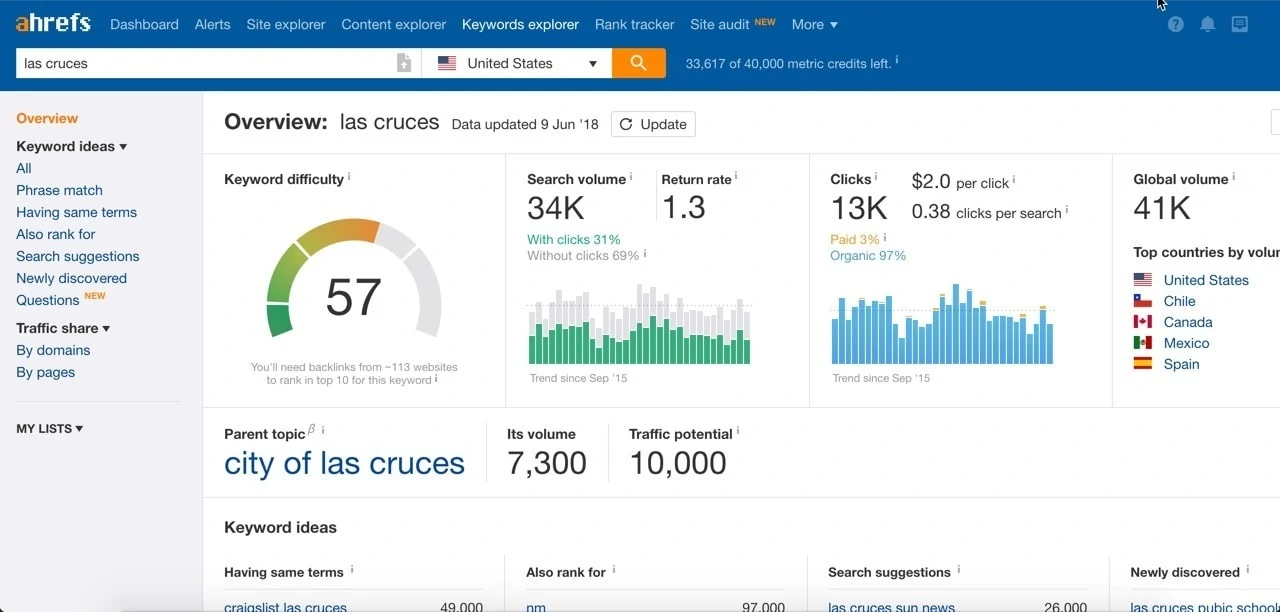Run the search with the orange magnifier button

pyautogui.click(x=639, y=63)
